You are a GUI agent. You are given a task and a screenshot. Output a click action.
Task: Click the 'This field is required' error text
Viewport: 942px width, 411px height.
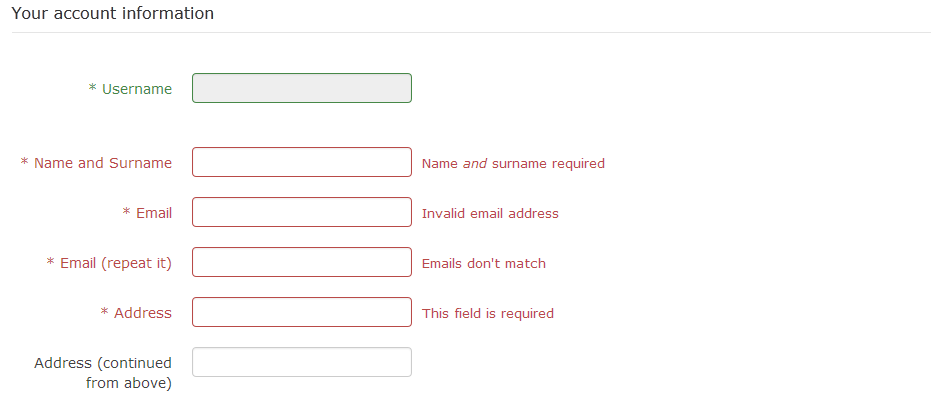click(x=488, y=313)
